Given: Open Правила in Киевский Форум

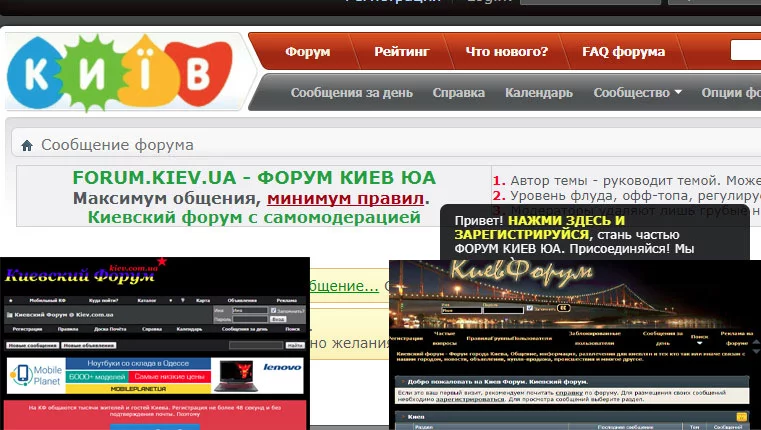Looking at the screenshot, I should [68, 329].
